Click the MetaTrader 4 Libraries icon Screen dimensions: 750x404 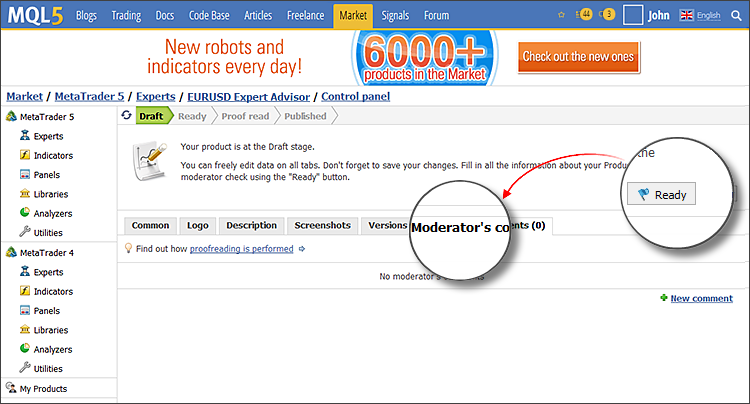point(25,329)
